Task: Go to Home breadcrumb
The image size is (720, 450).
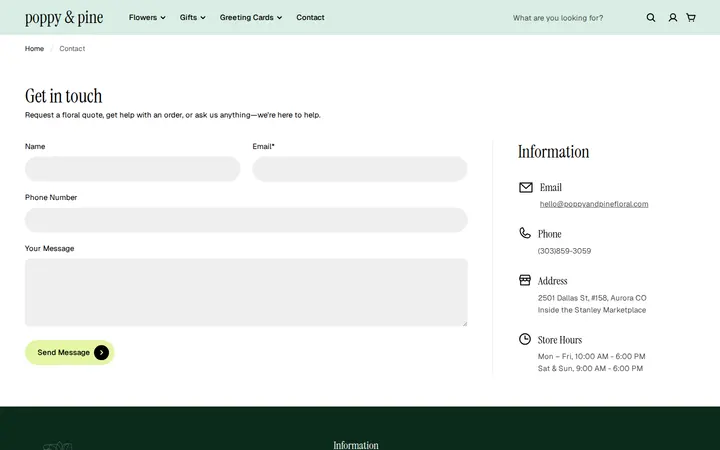Action: click(34, 49)
